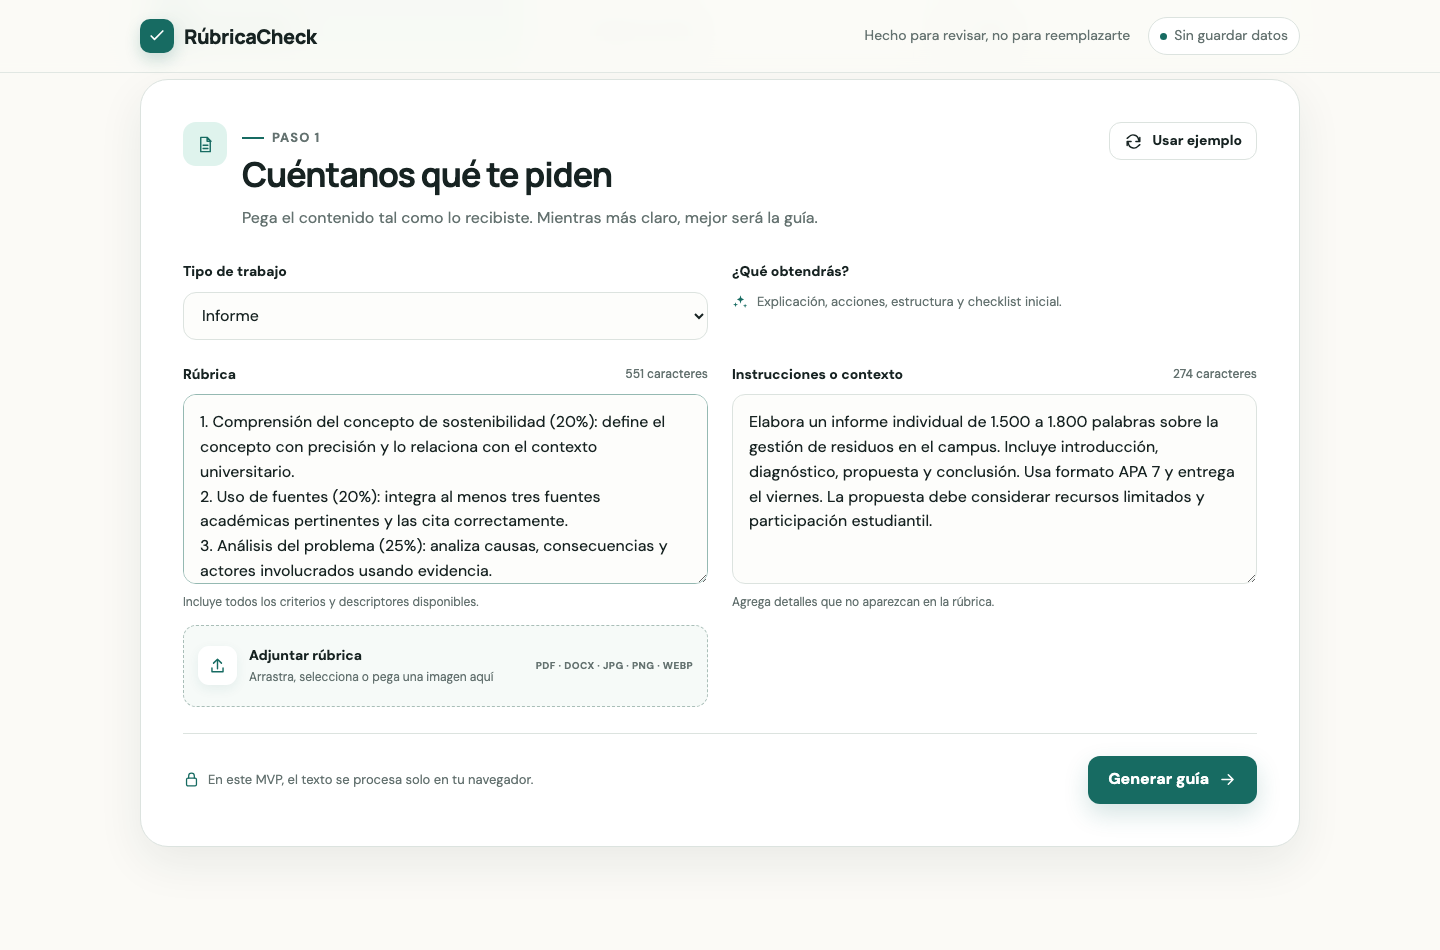Screen dimensions: 1440x950
Task: Click the 'Rúbrica' field label
Action: [x=209, y=374]
